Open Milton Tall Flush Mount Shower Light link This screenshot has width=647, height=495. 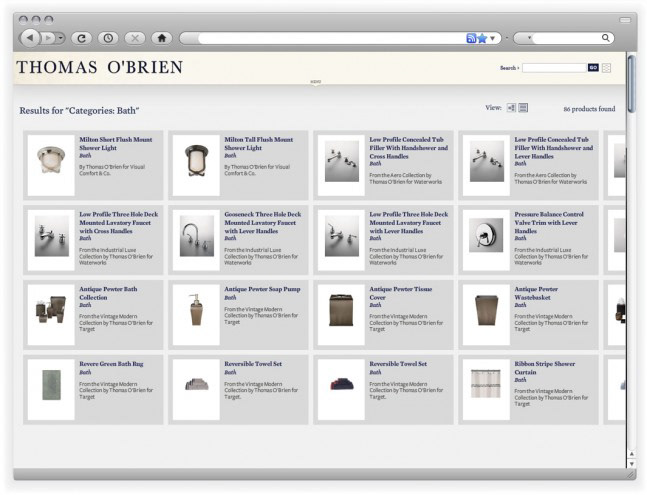[x=259, y=144]
